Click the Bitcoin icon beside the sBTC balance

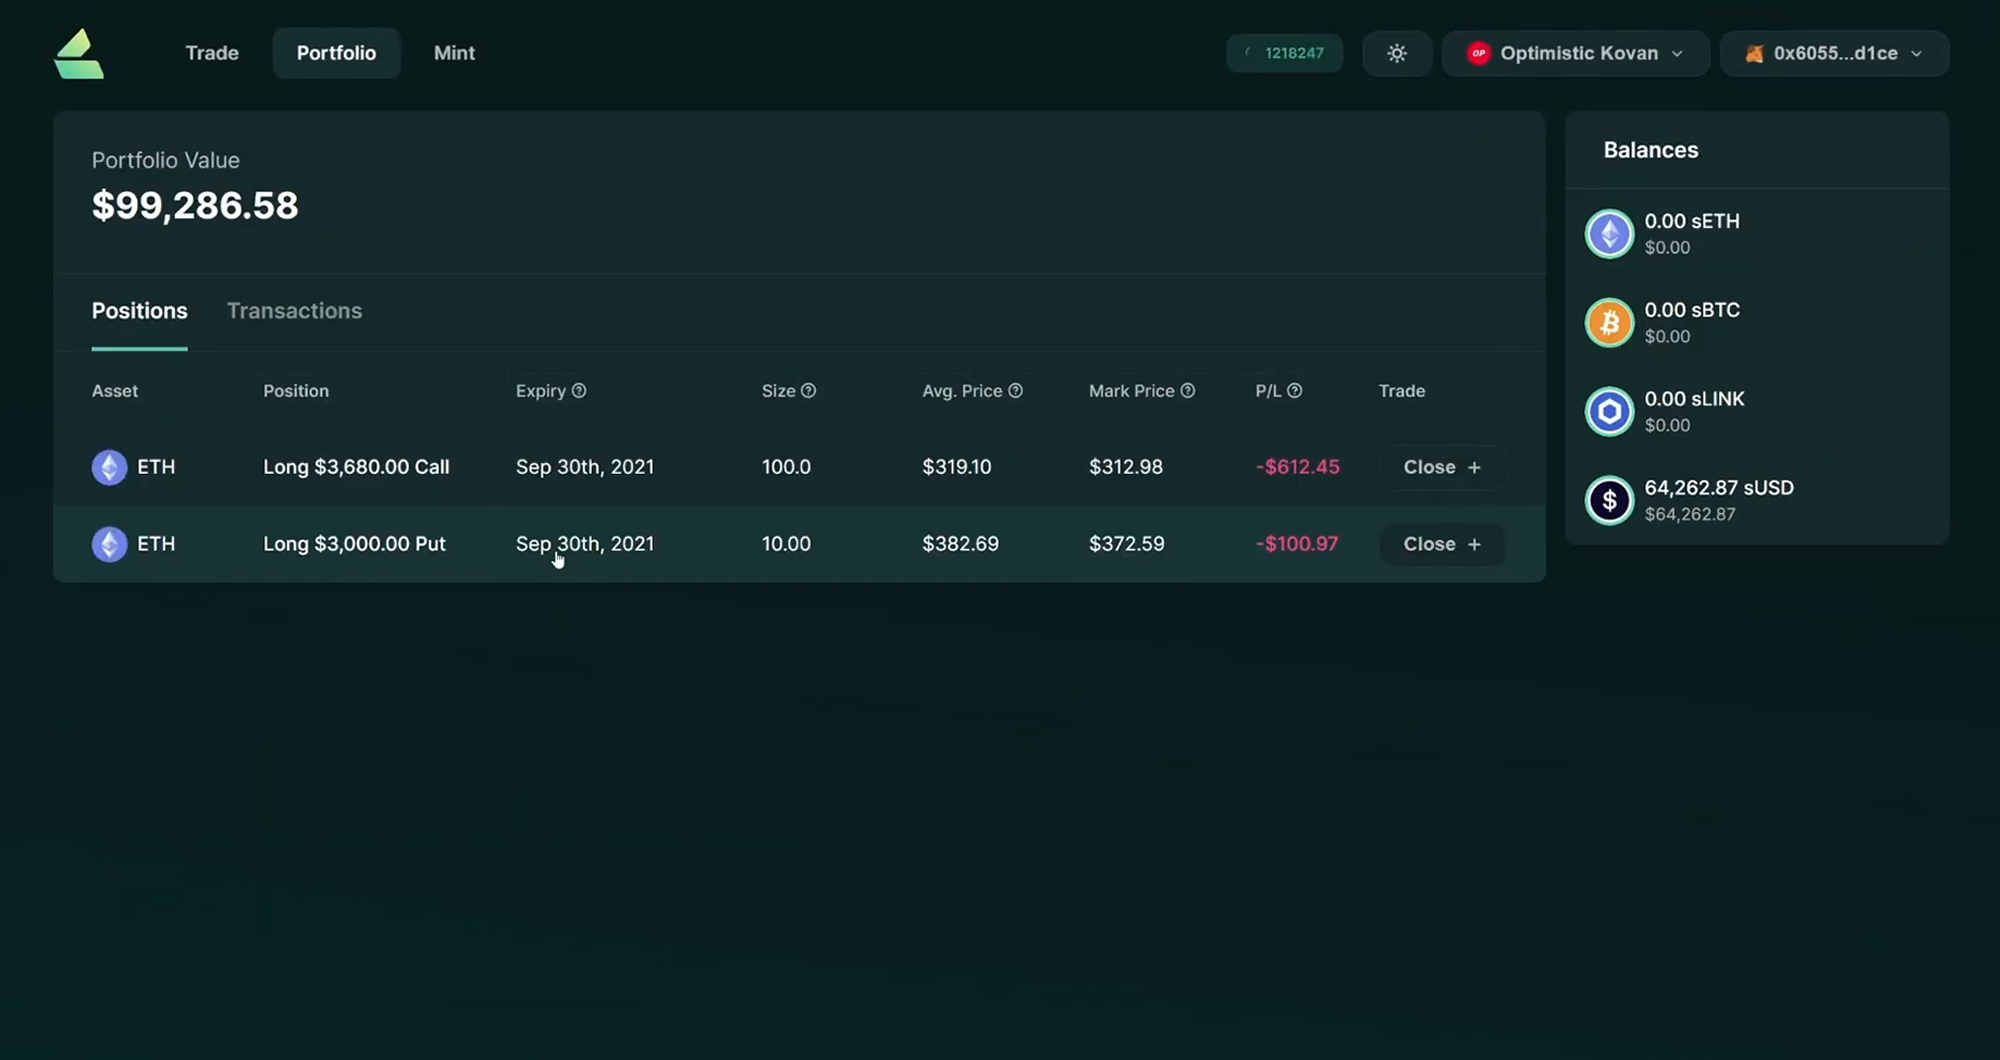(1609, 322)
